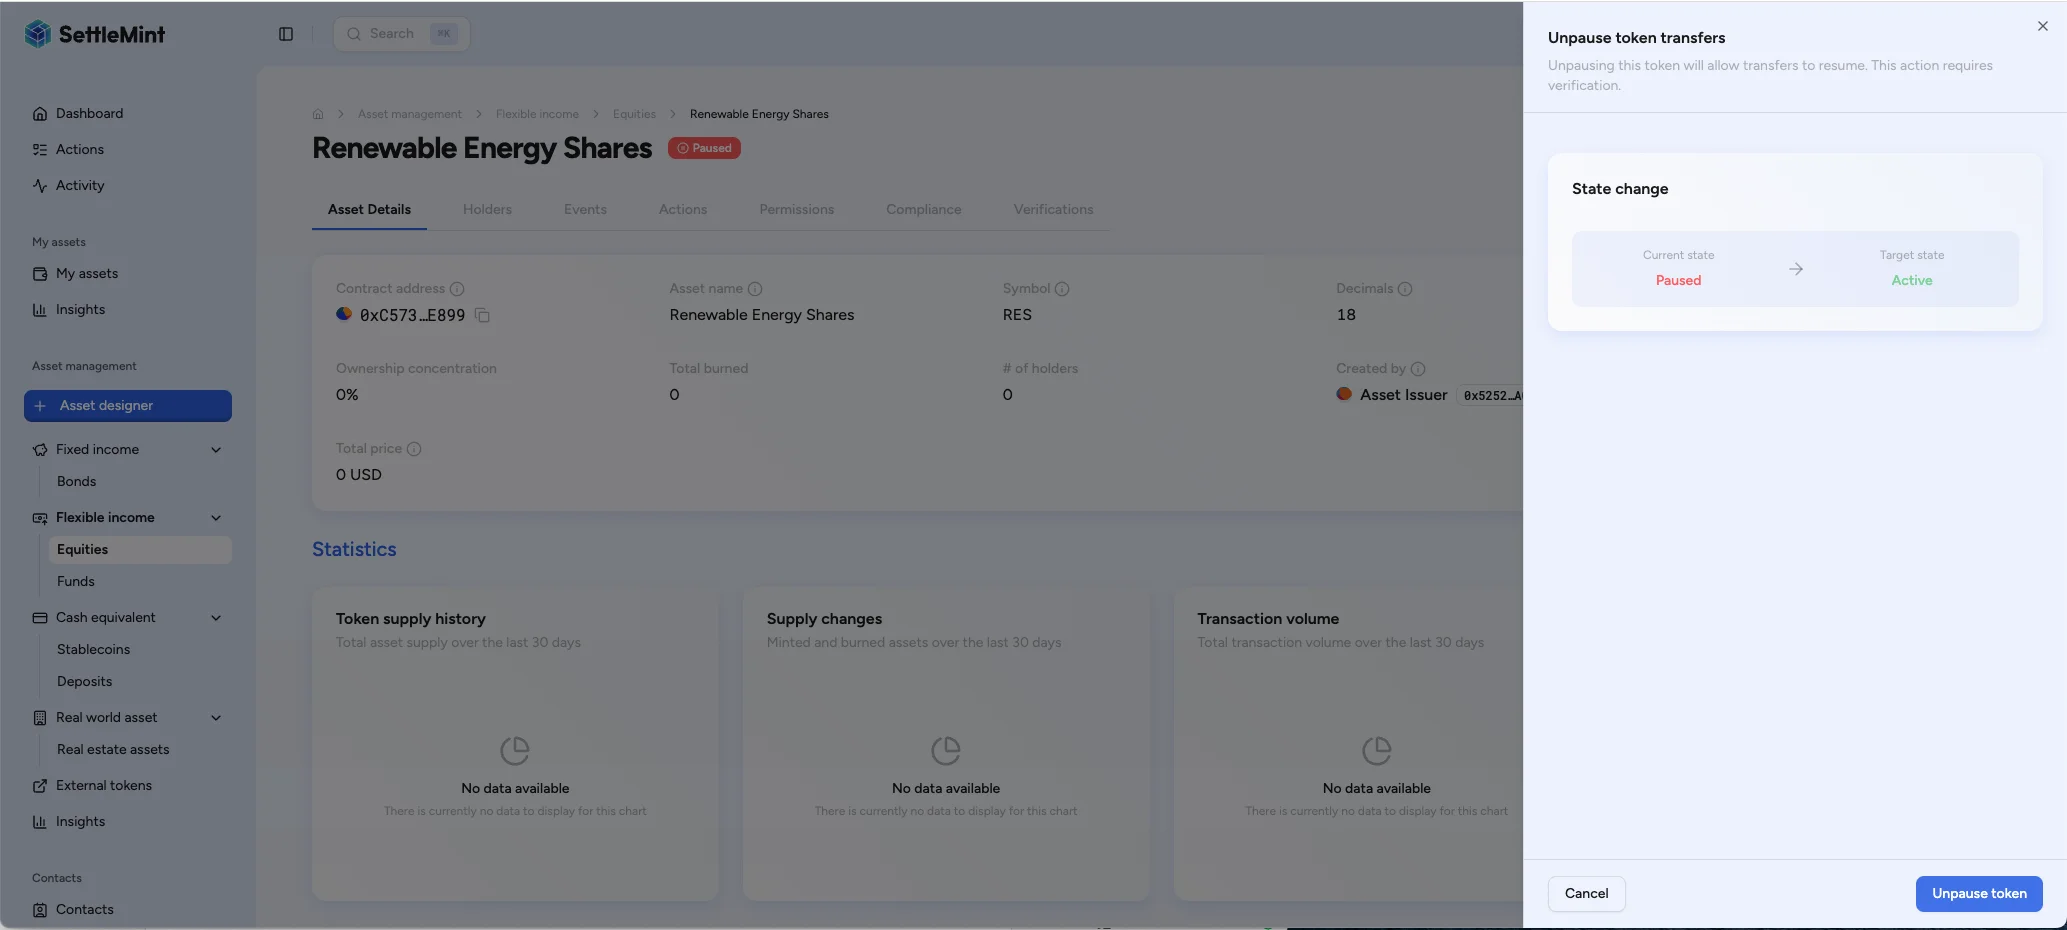Copy the contract address icon

(482, 315)
